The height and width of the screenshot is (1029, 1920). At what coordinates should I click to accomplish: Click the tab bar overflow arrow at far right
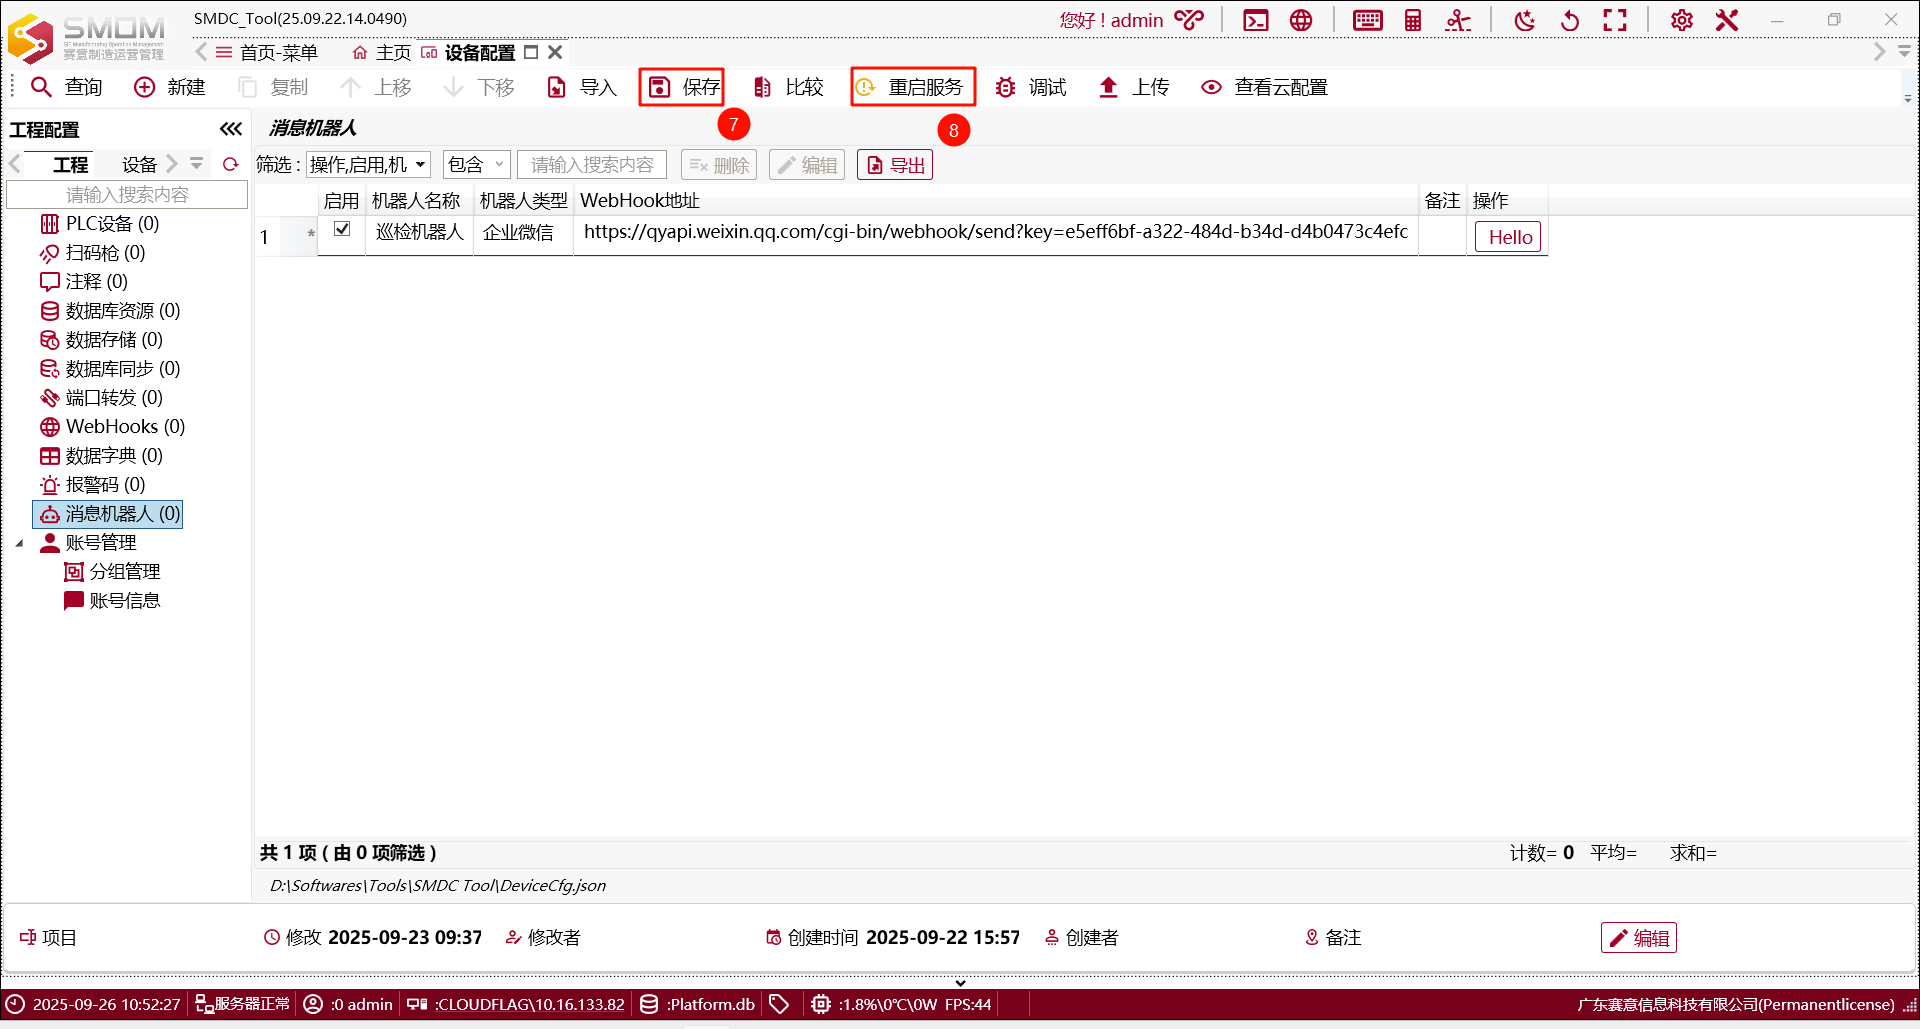1905,51
